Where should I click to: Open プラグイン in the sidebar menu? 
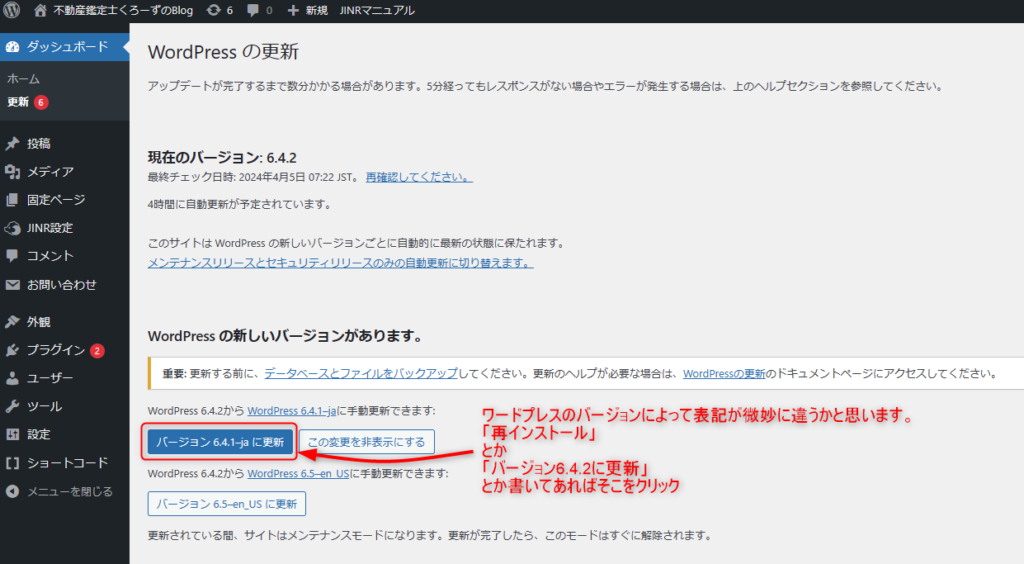pos(56,351)
